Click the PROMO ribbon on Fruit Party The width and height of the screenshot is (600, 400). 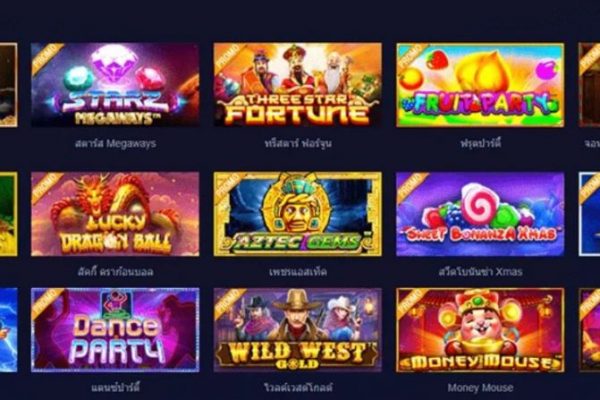(411, 58)
